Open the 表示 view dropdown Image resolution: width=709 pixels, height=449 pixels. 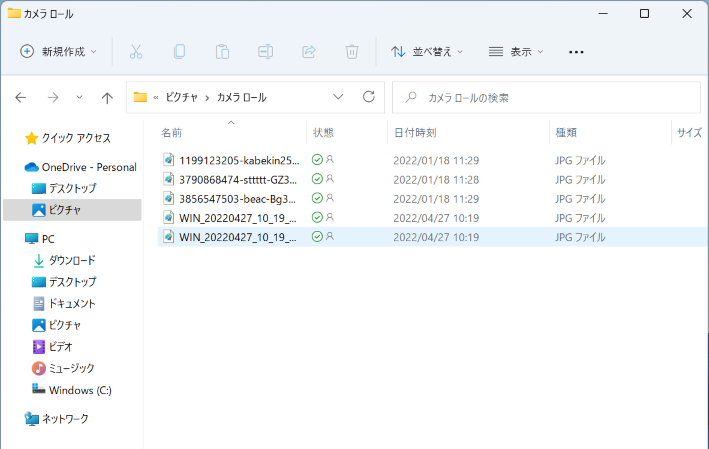coord(516,52)
